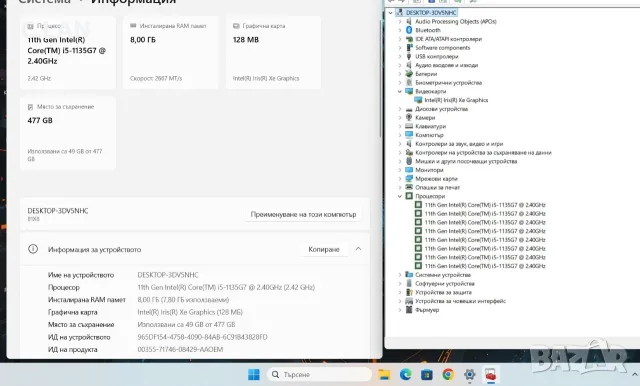Click the Мрежови карти icon
This screenshot has width=640, height=386.
tap(409, 178)
